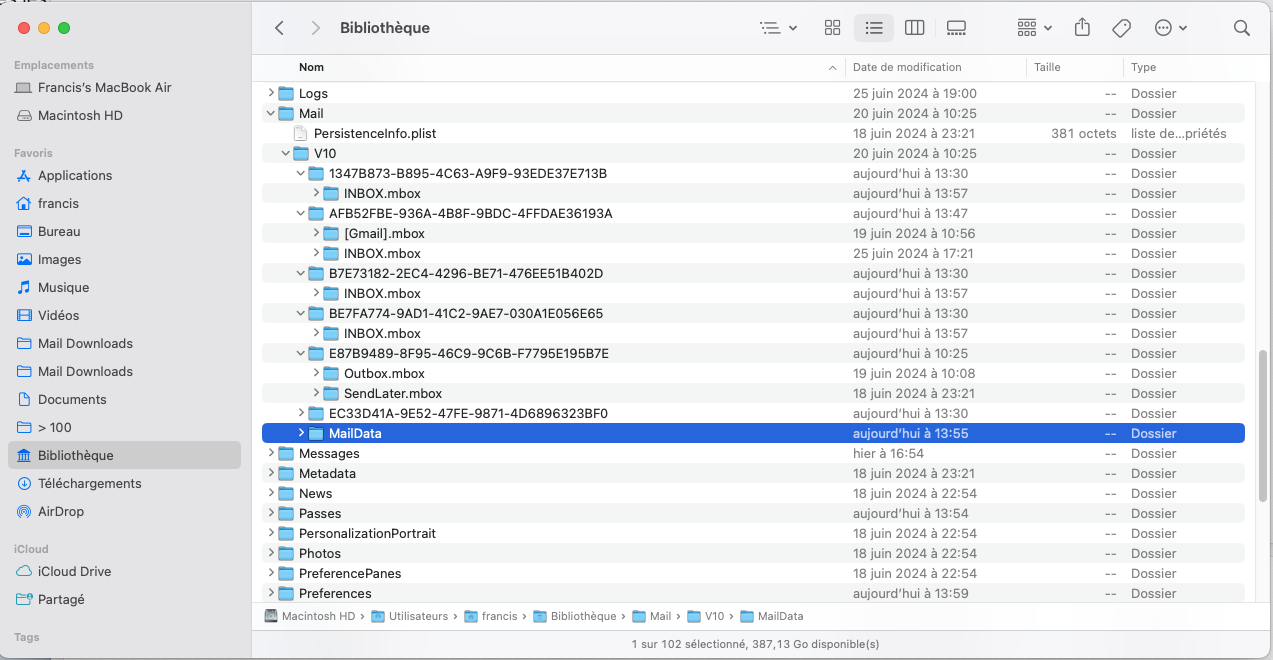Open Documents in the sidebar

click(72, 399)
